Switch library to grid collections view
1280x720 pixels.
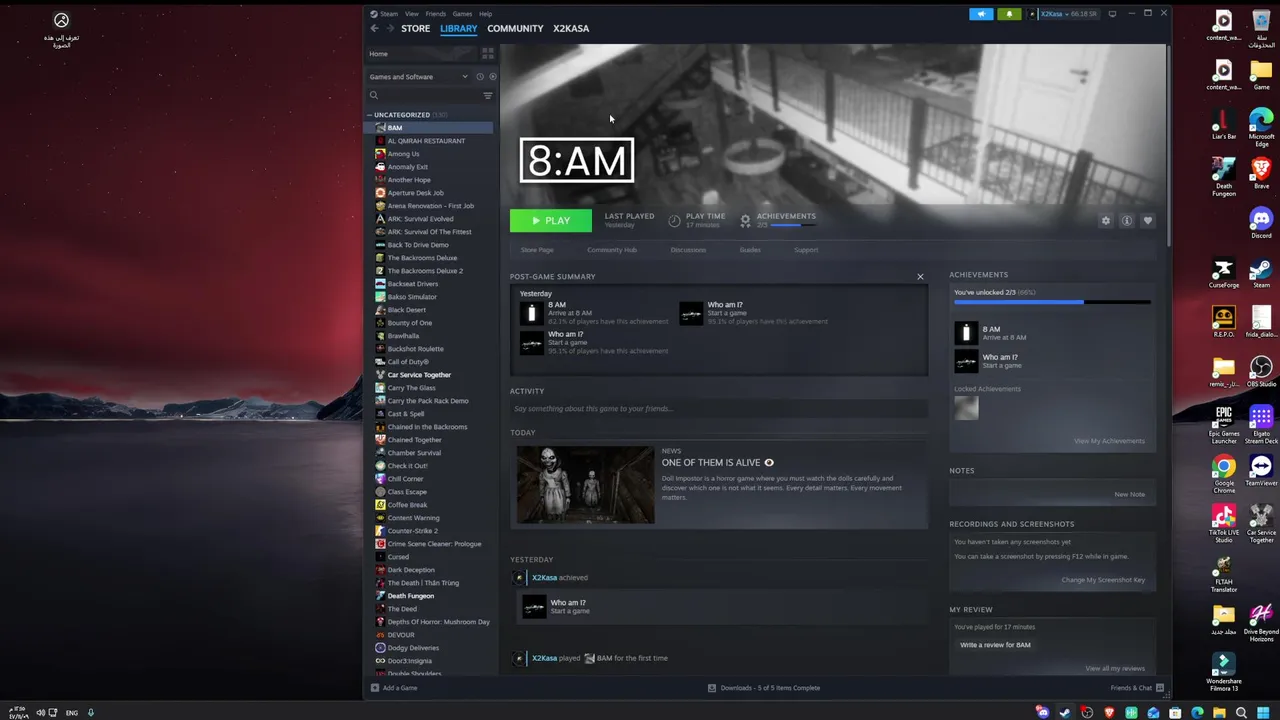click(488, 54)
